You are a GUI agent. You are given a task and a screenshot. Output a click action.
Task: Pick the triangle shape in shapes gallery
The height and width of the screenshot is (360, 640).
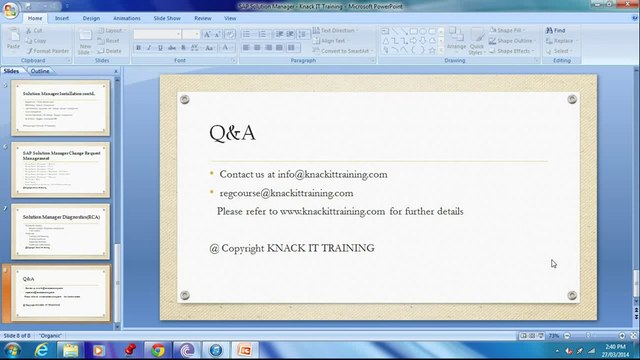coord(385,41)
